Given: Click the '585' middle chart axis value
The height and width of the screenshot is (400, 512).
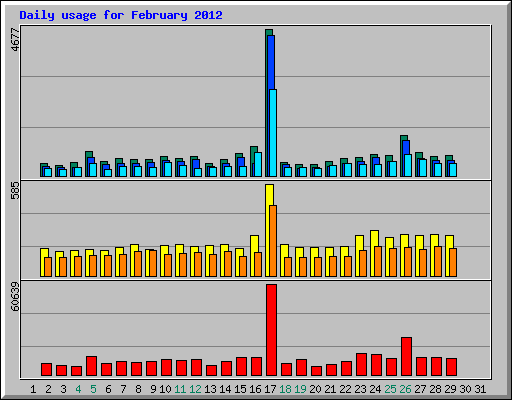Looking at the screenshot, I should point(15,191).
